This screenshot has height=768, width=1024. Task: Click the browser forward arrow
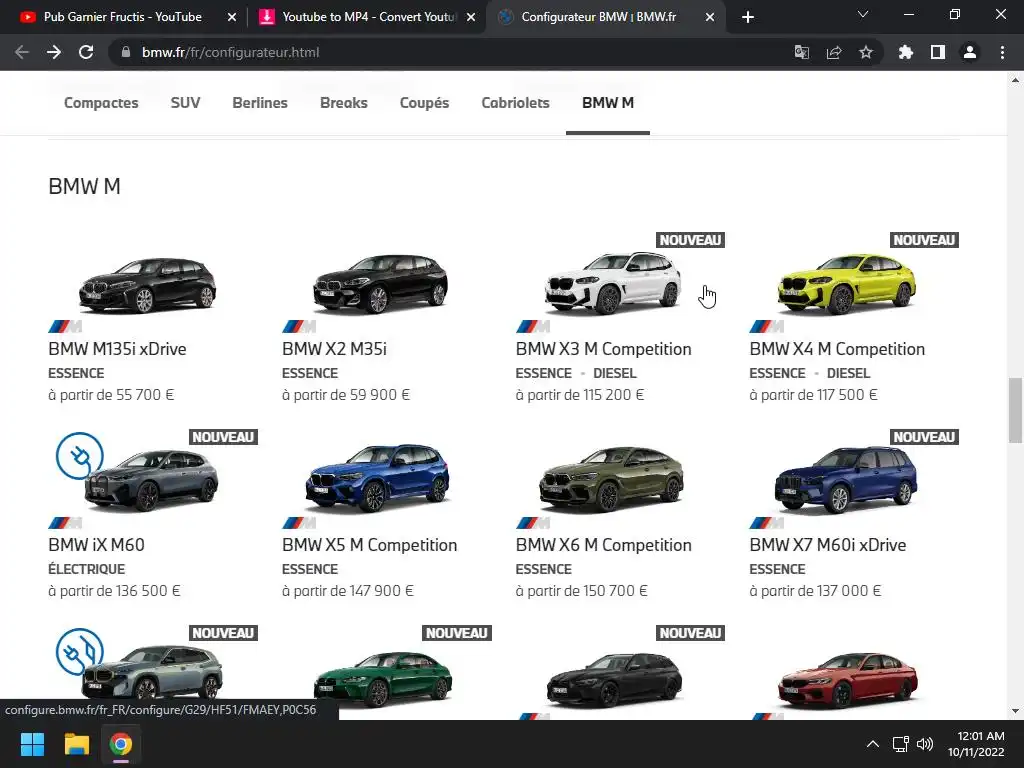pyautogui.click(x=54, y=52)
